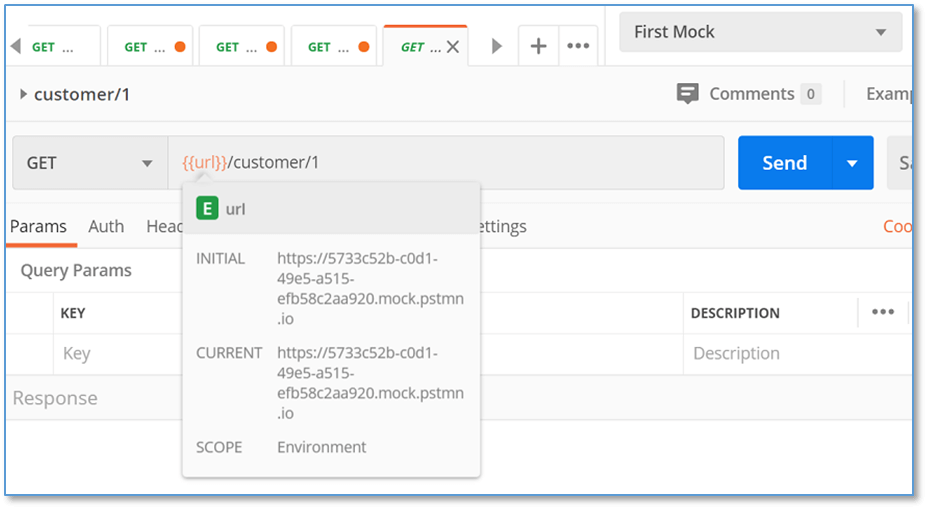927x509 pixels.
Task: Close the active GET request tab
Action: (453, 47)
